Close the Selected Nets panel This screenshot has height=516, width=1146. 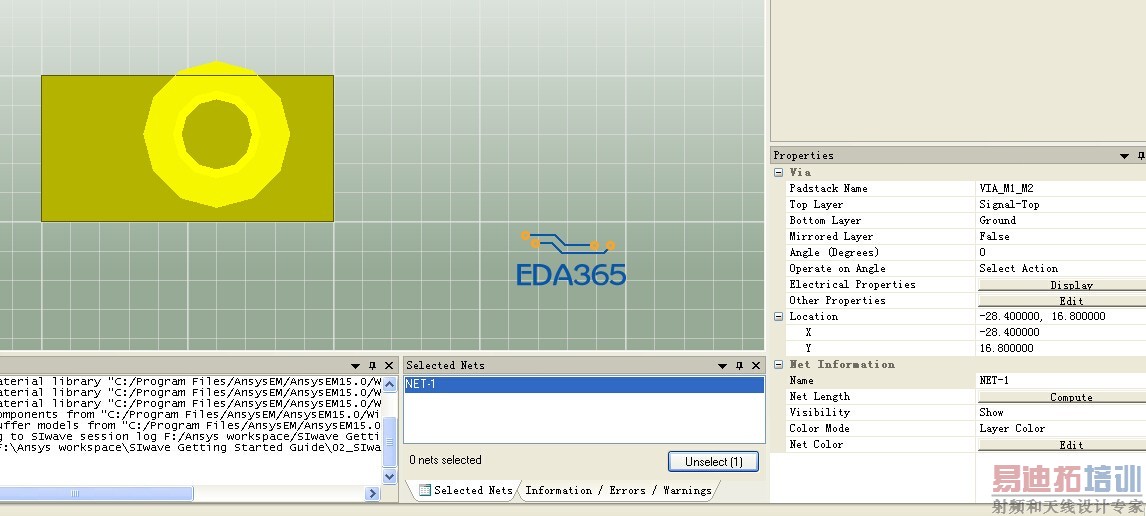(x=756, y=365)
